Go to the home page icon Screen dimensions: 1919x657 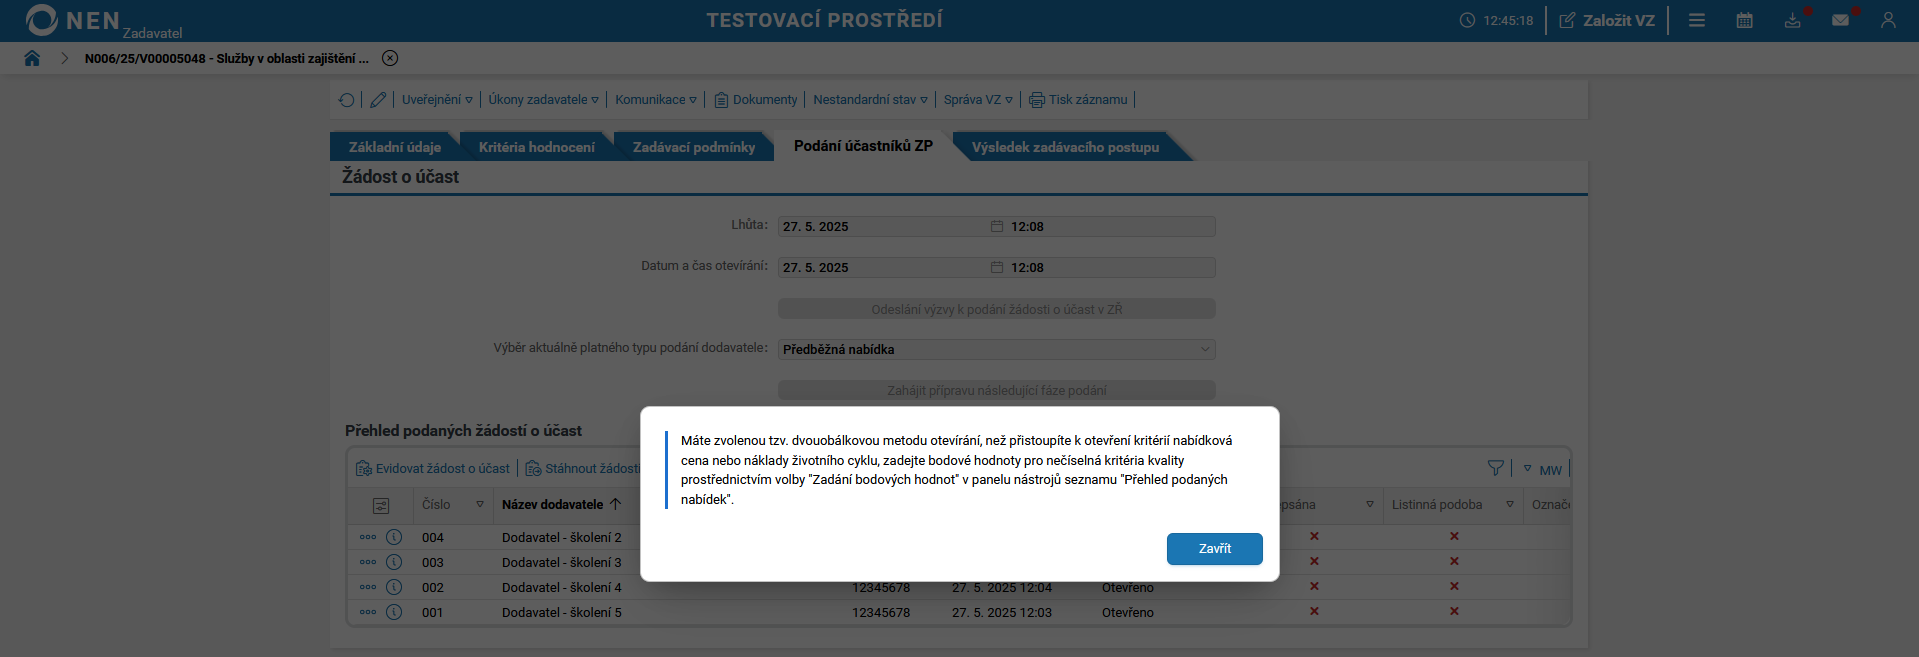pos(32,58)
